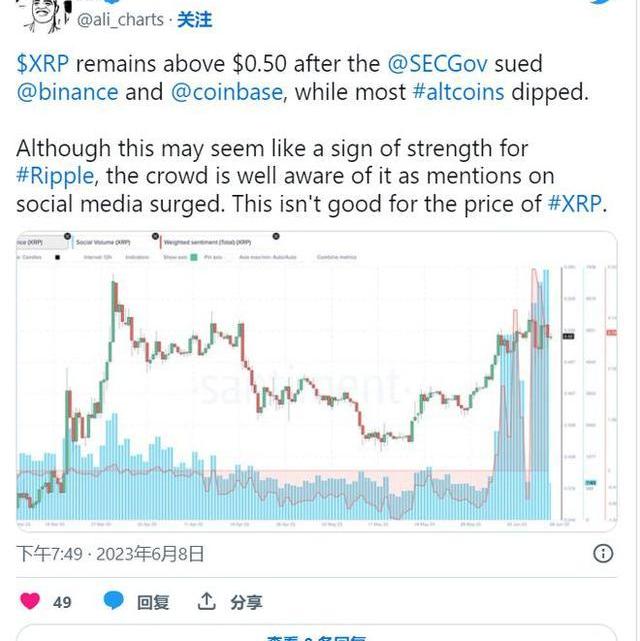Open the tweet info circle icon

[604, 553]
